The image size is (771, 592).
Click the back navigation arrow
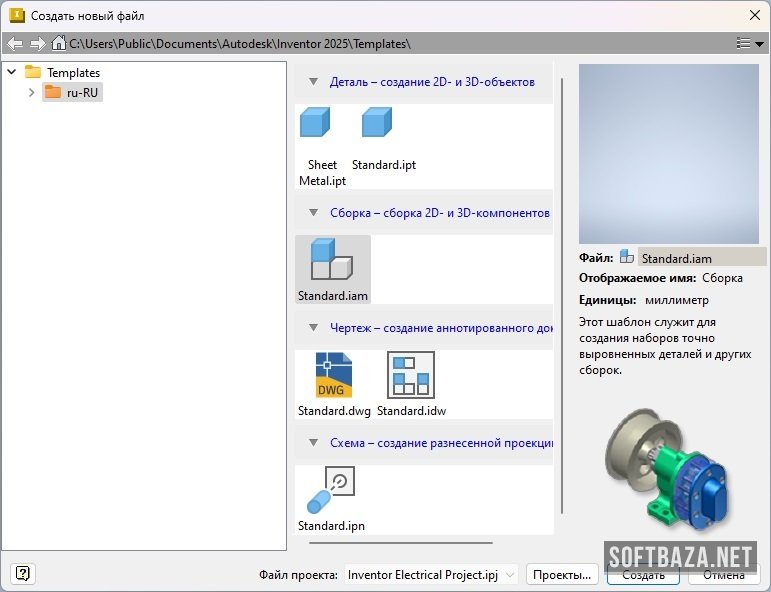(15, 43)
